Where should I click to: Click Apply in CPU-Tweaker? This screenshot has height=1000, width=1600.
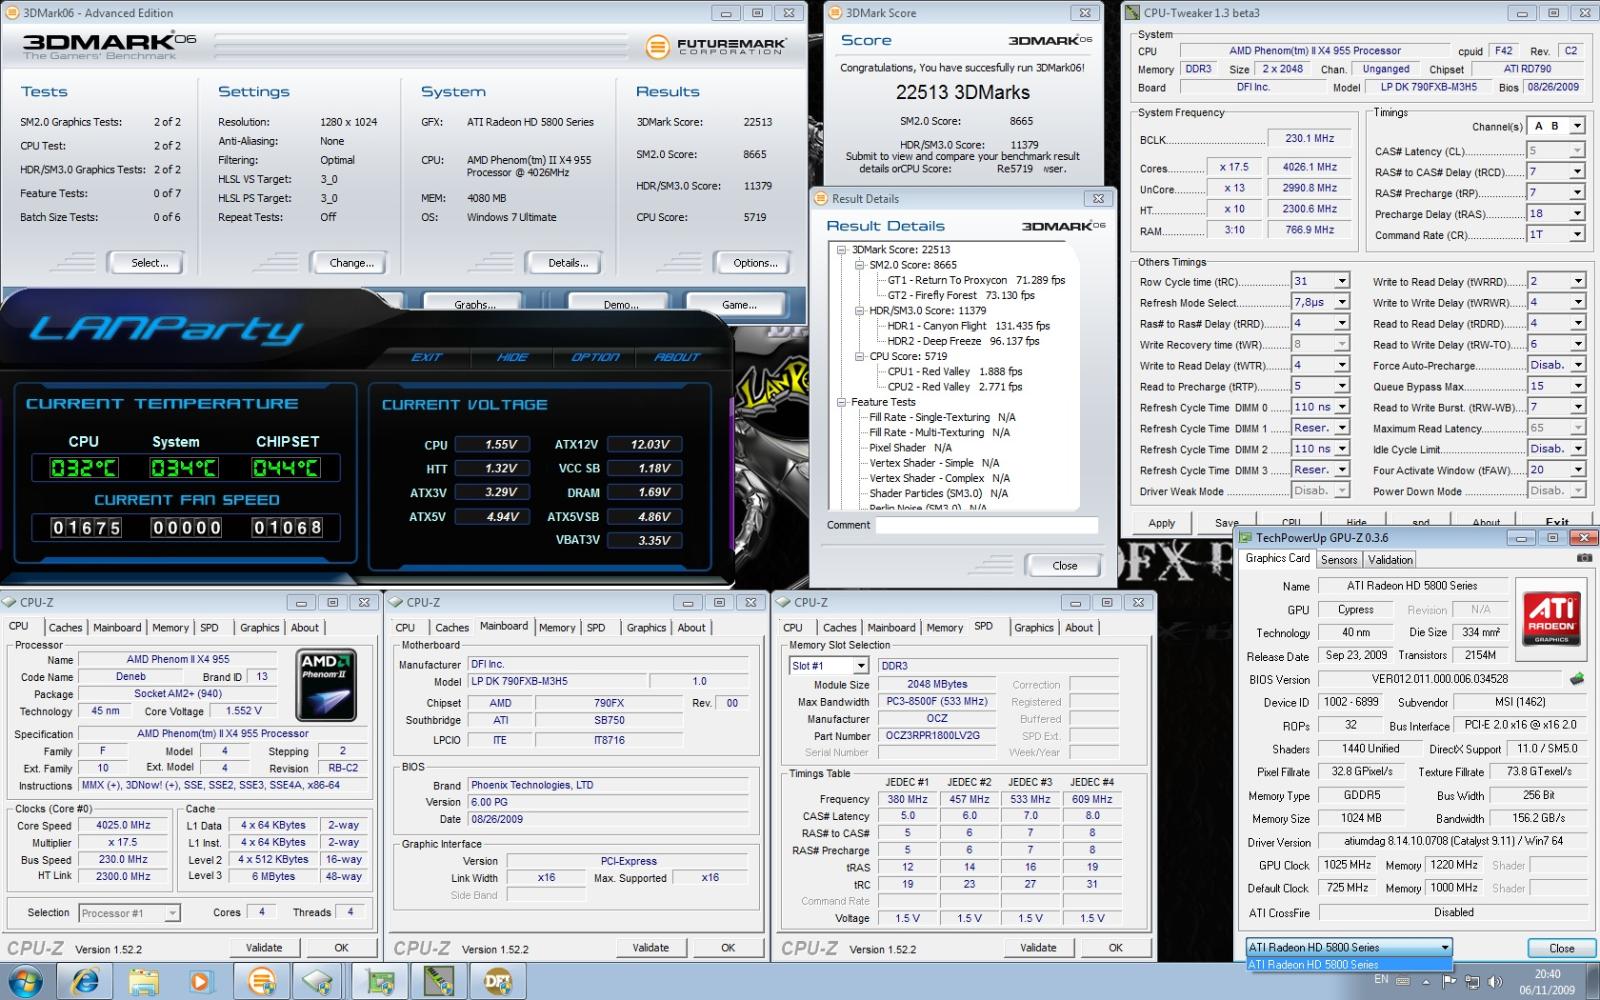[x=1162, y=523]
